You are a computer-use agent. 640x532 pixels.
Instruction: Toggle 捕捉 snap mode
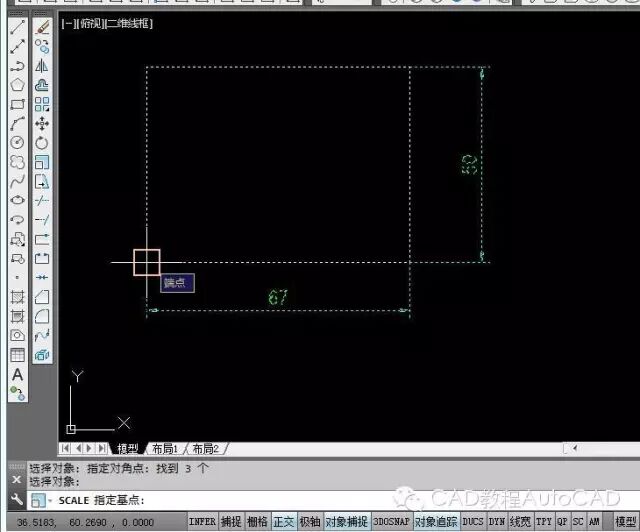point(231,521)
